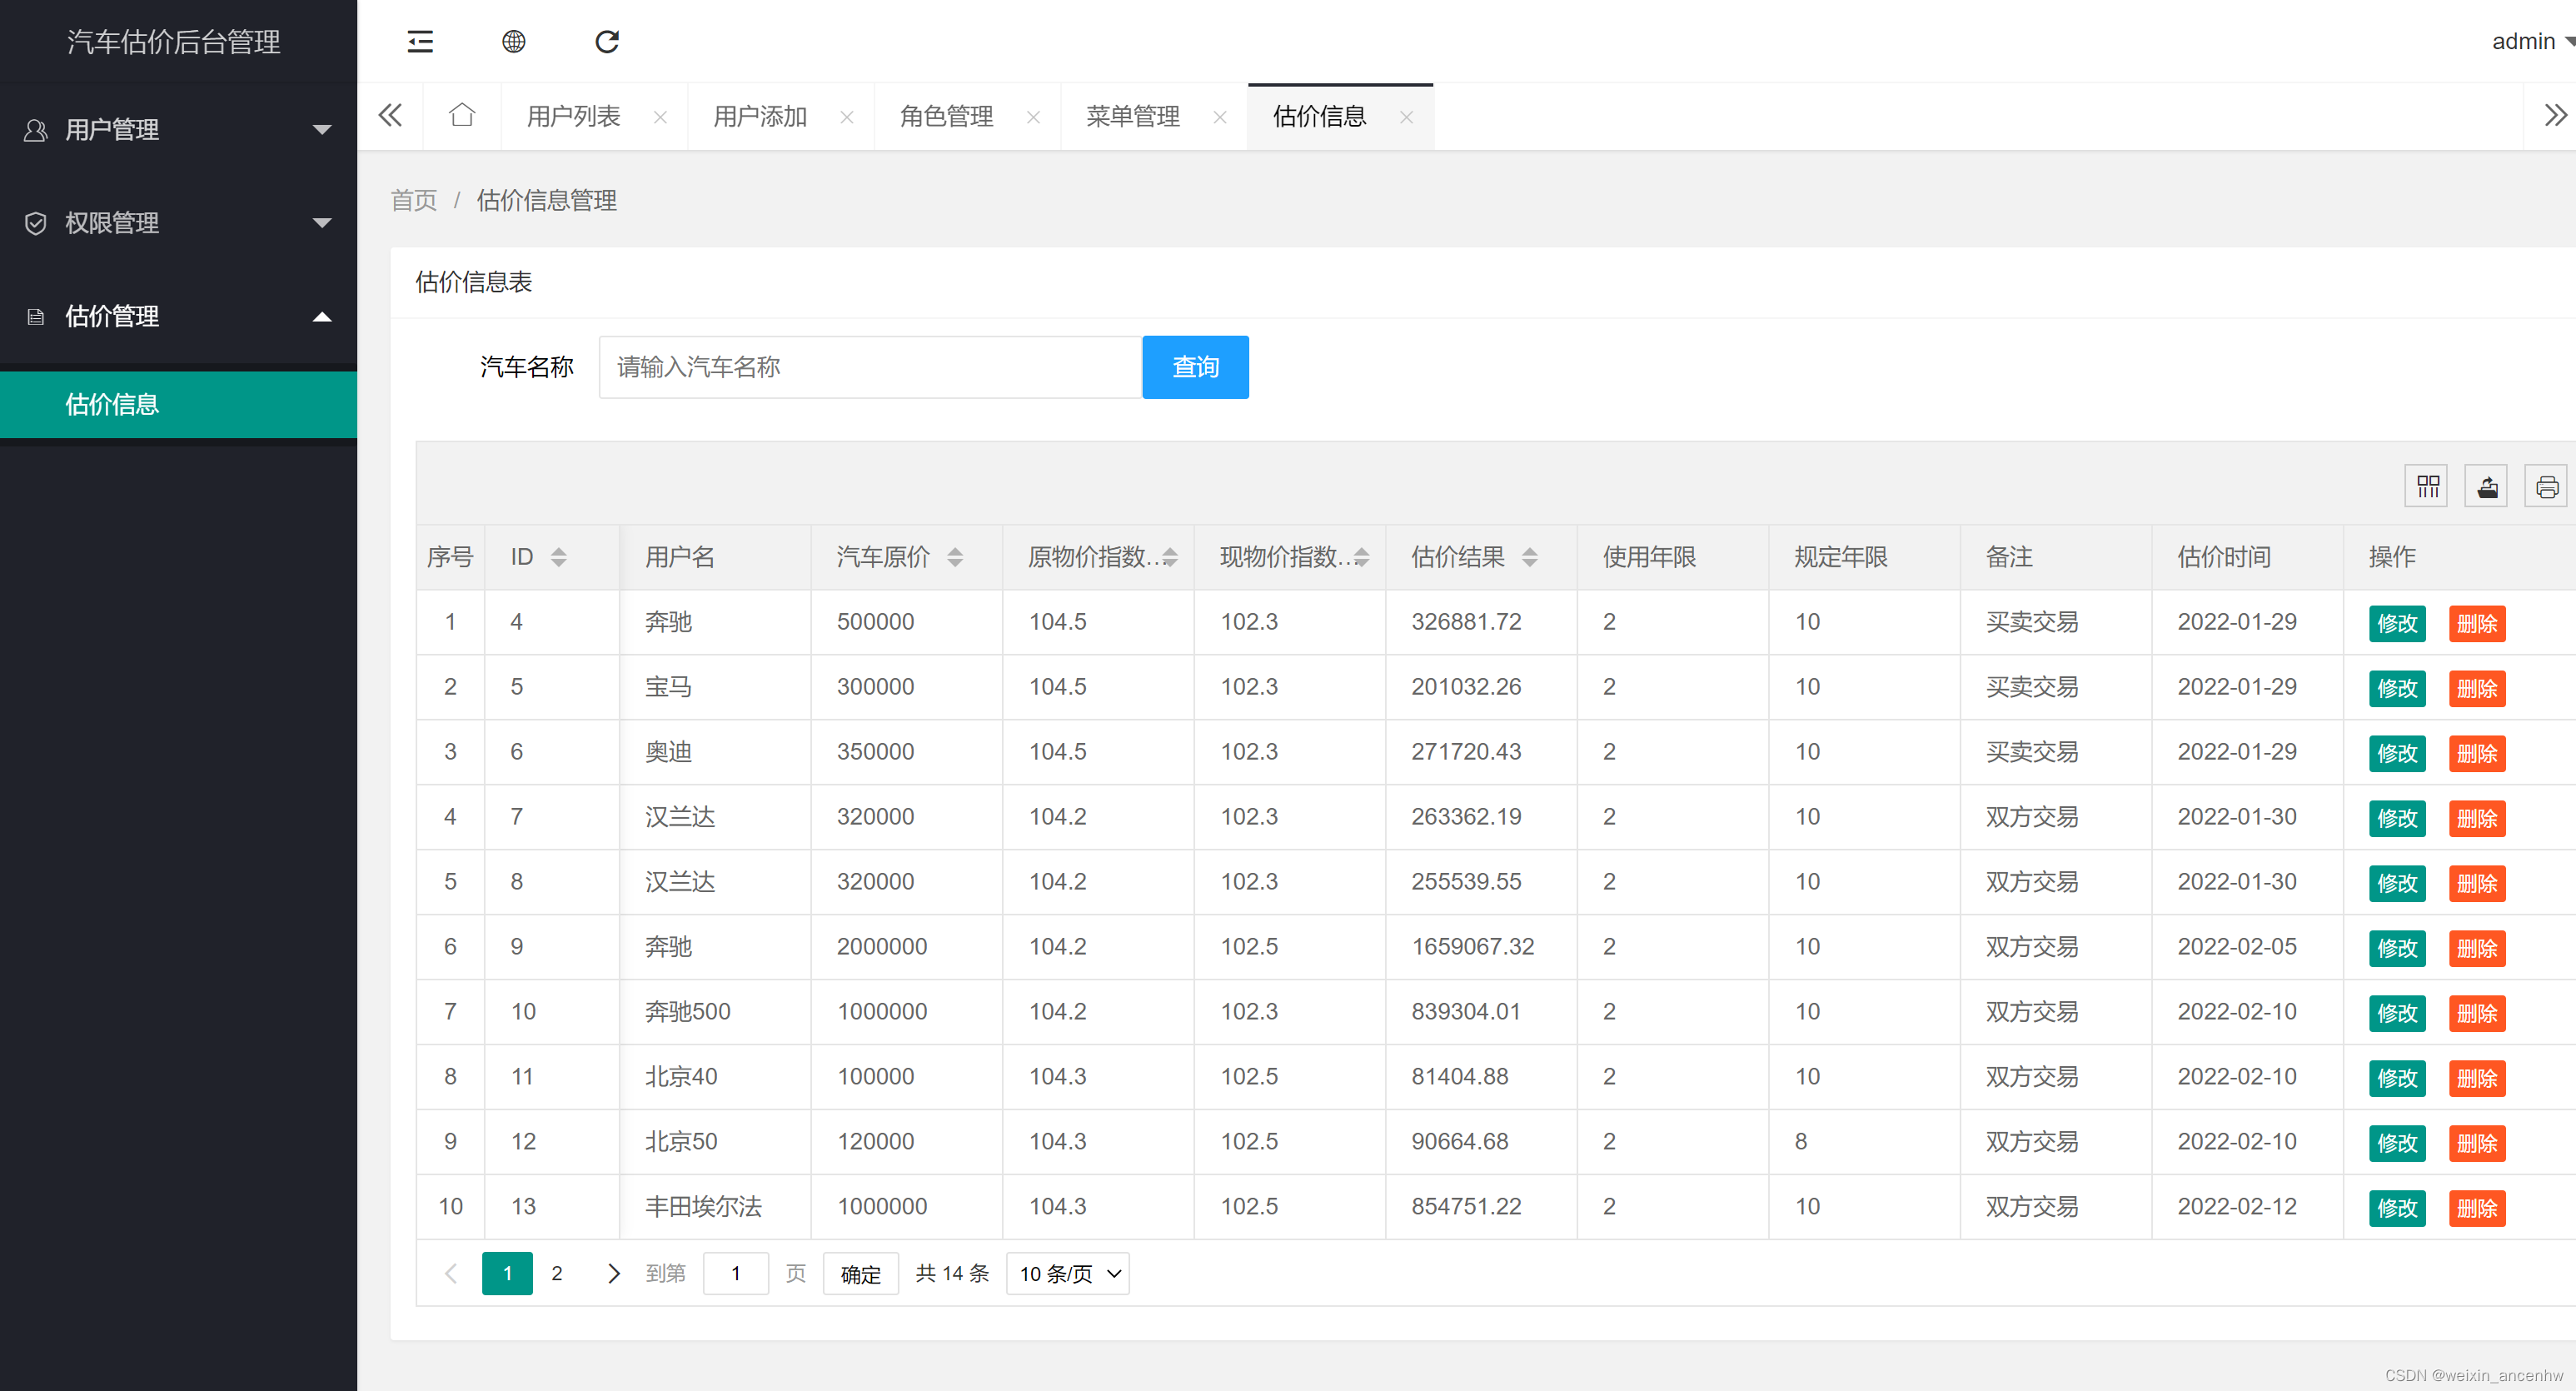Close the 用户添加 tab

coord(847,117)
